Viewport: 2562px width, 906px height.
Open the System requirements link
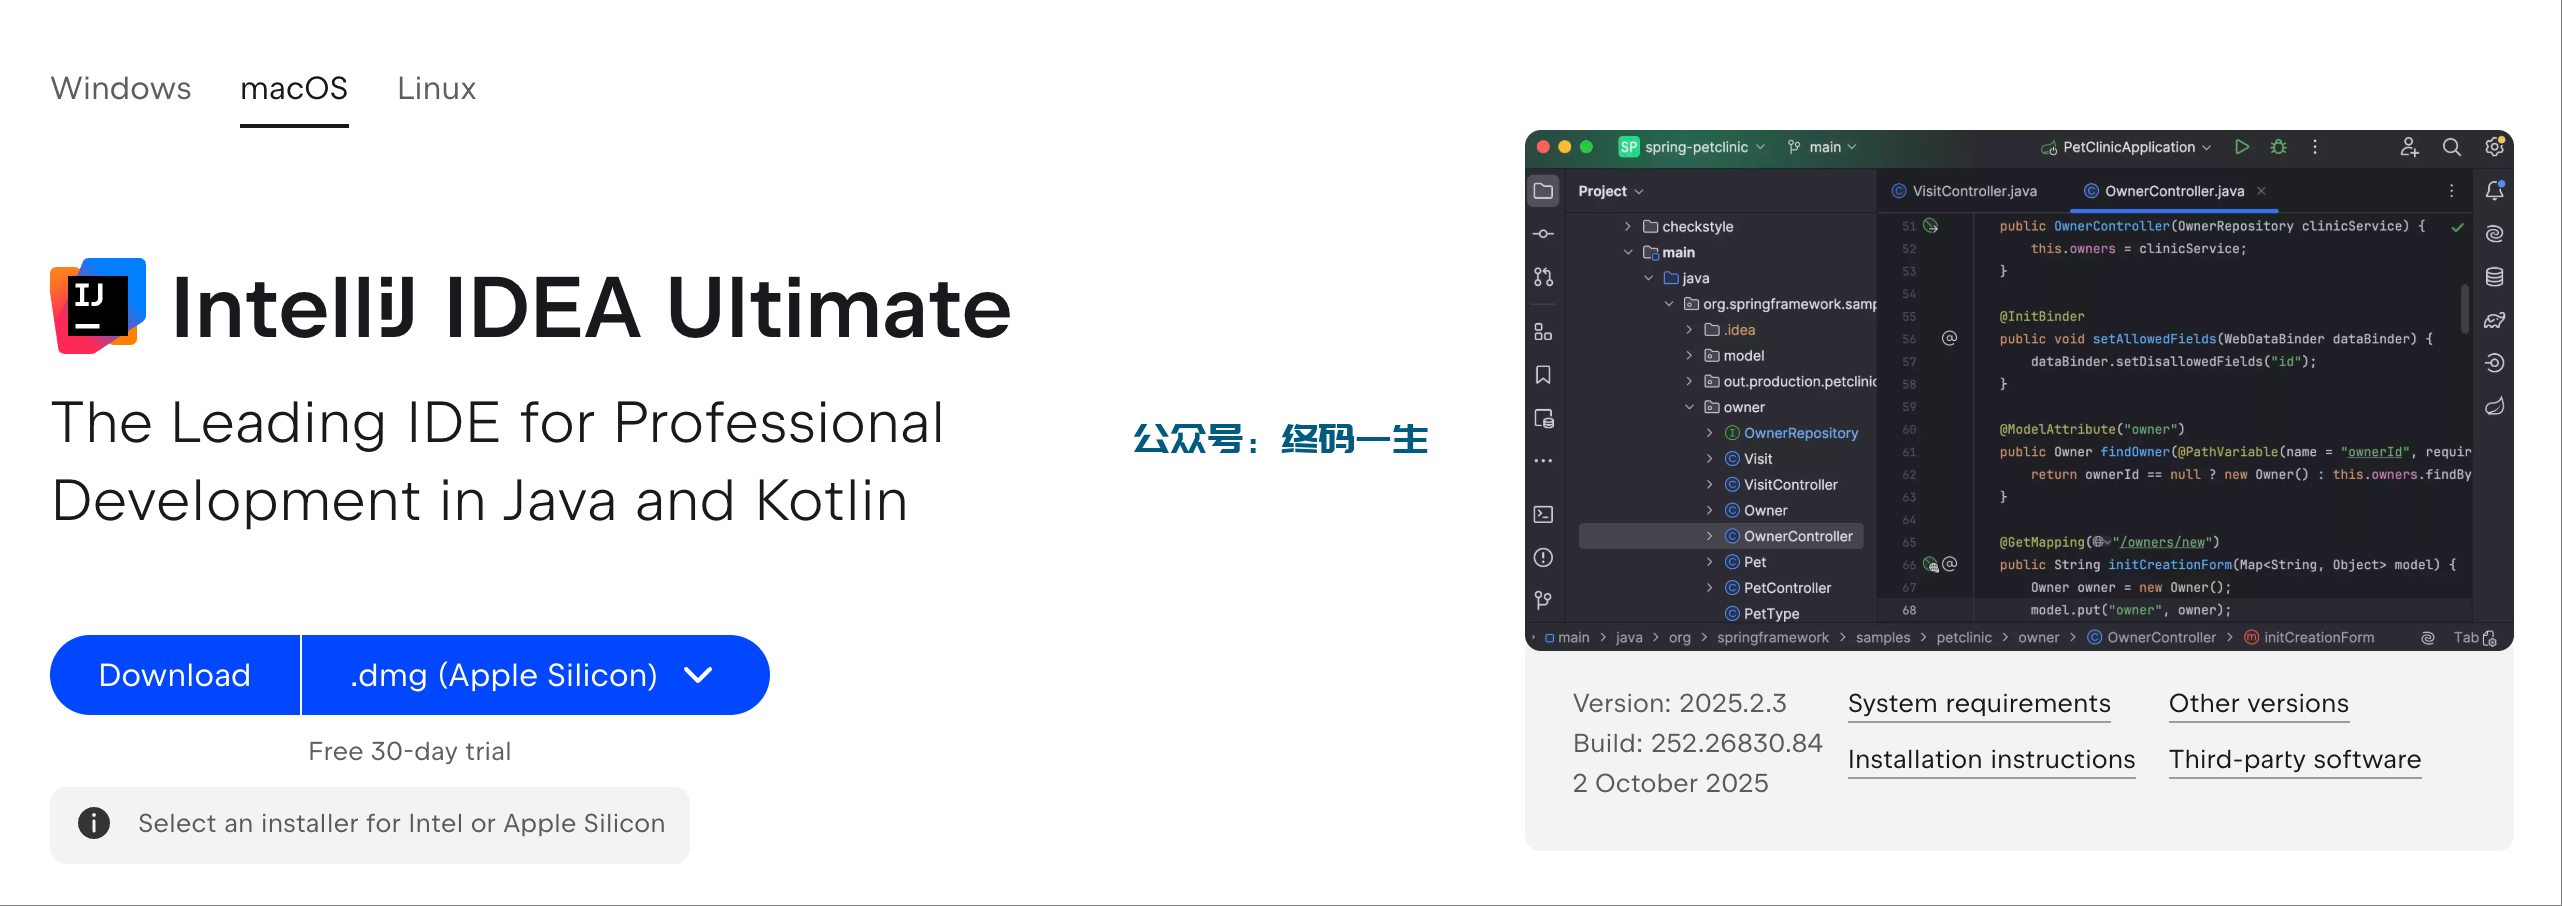[1978, 704]
